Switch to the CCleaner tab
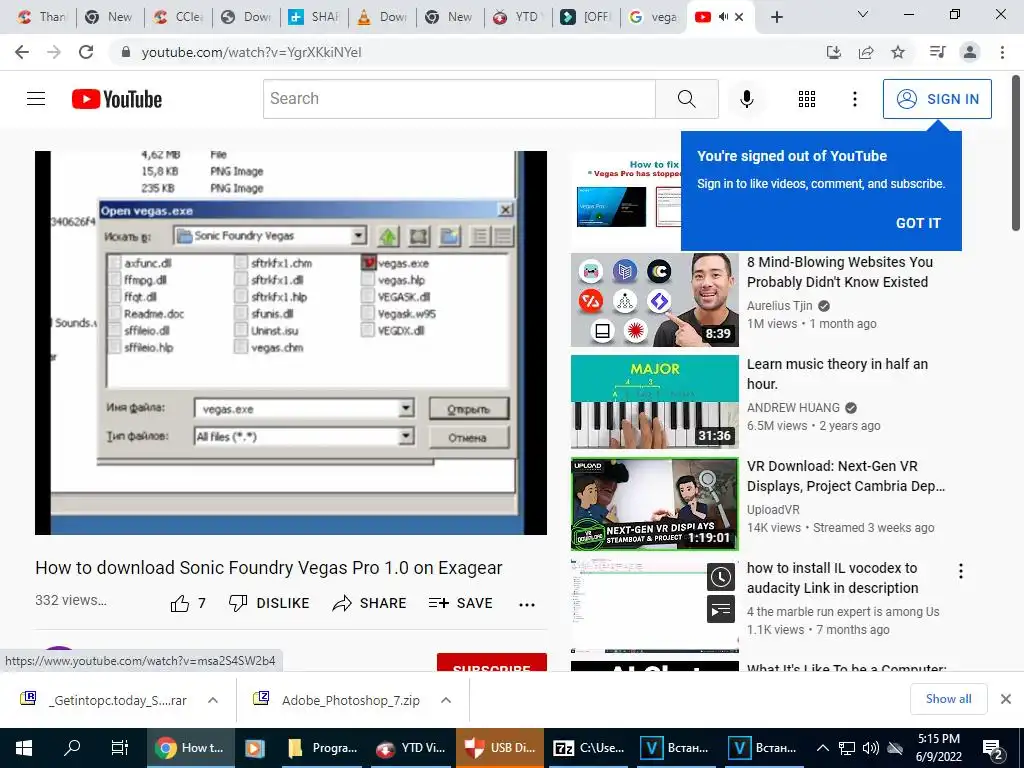This screenshot has height=768, width=1024. click(x=178, y=17)
